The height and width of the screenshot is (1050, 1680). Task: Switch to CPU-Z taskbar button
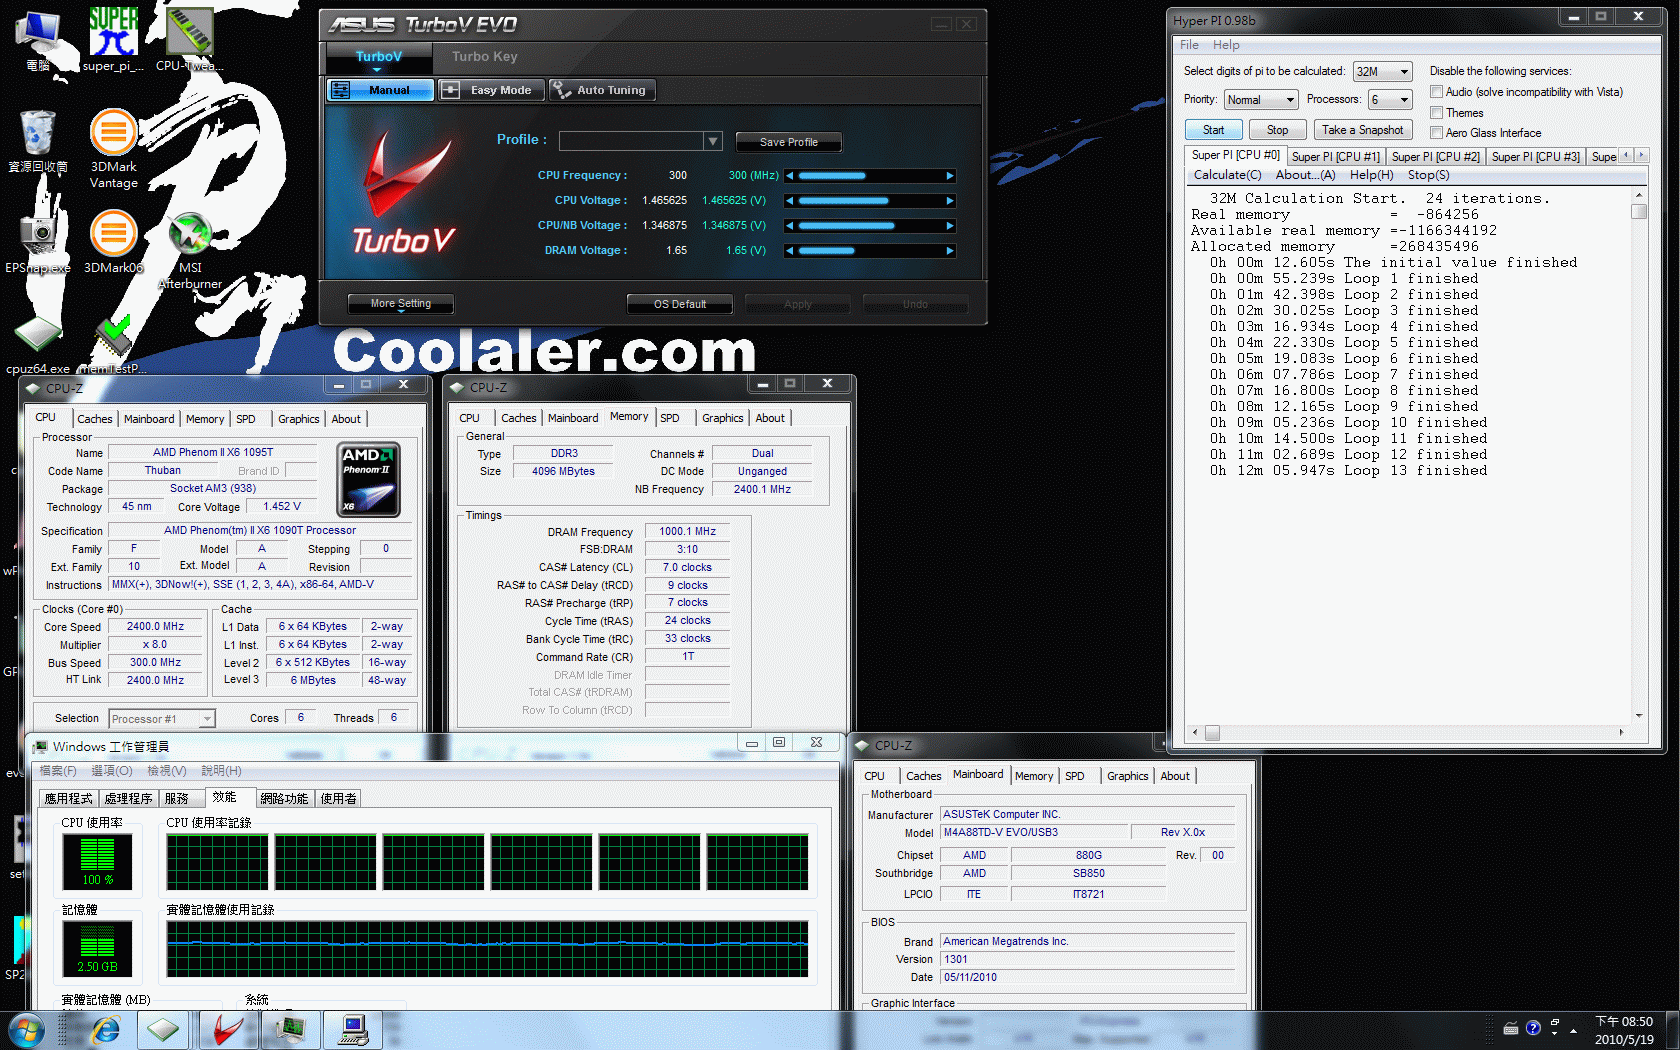coord(163,1030)
